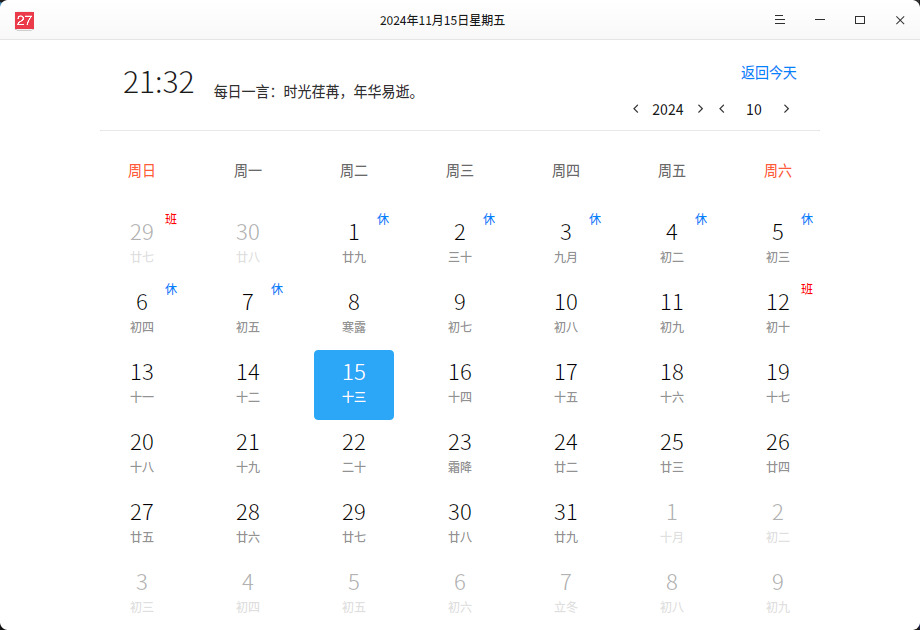Select October 3 marked 九月
920x630 pixels.
coord(566,245)
